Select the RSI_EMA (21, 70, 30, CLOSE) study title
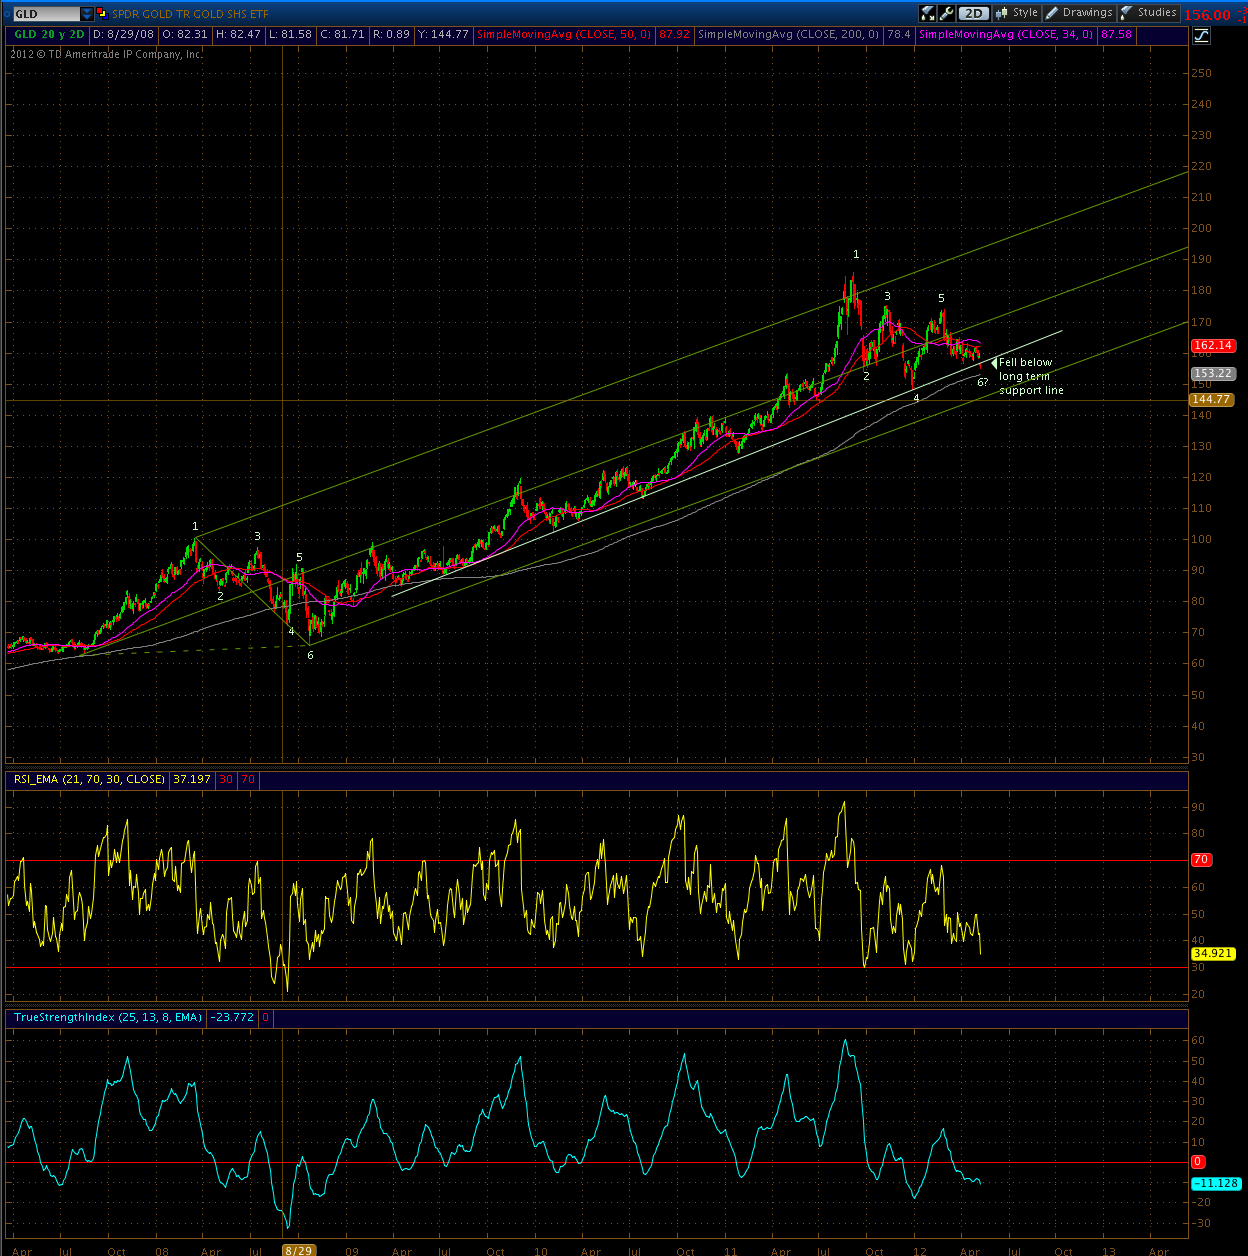The height and width of the screenshot is (1256, 1248). (x=89, y=779)
